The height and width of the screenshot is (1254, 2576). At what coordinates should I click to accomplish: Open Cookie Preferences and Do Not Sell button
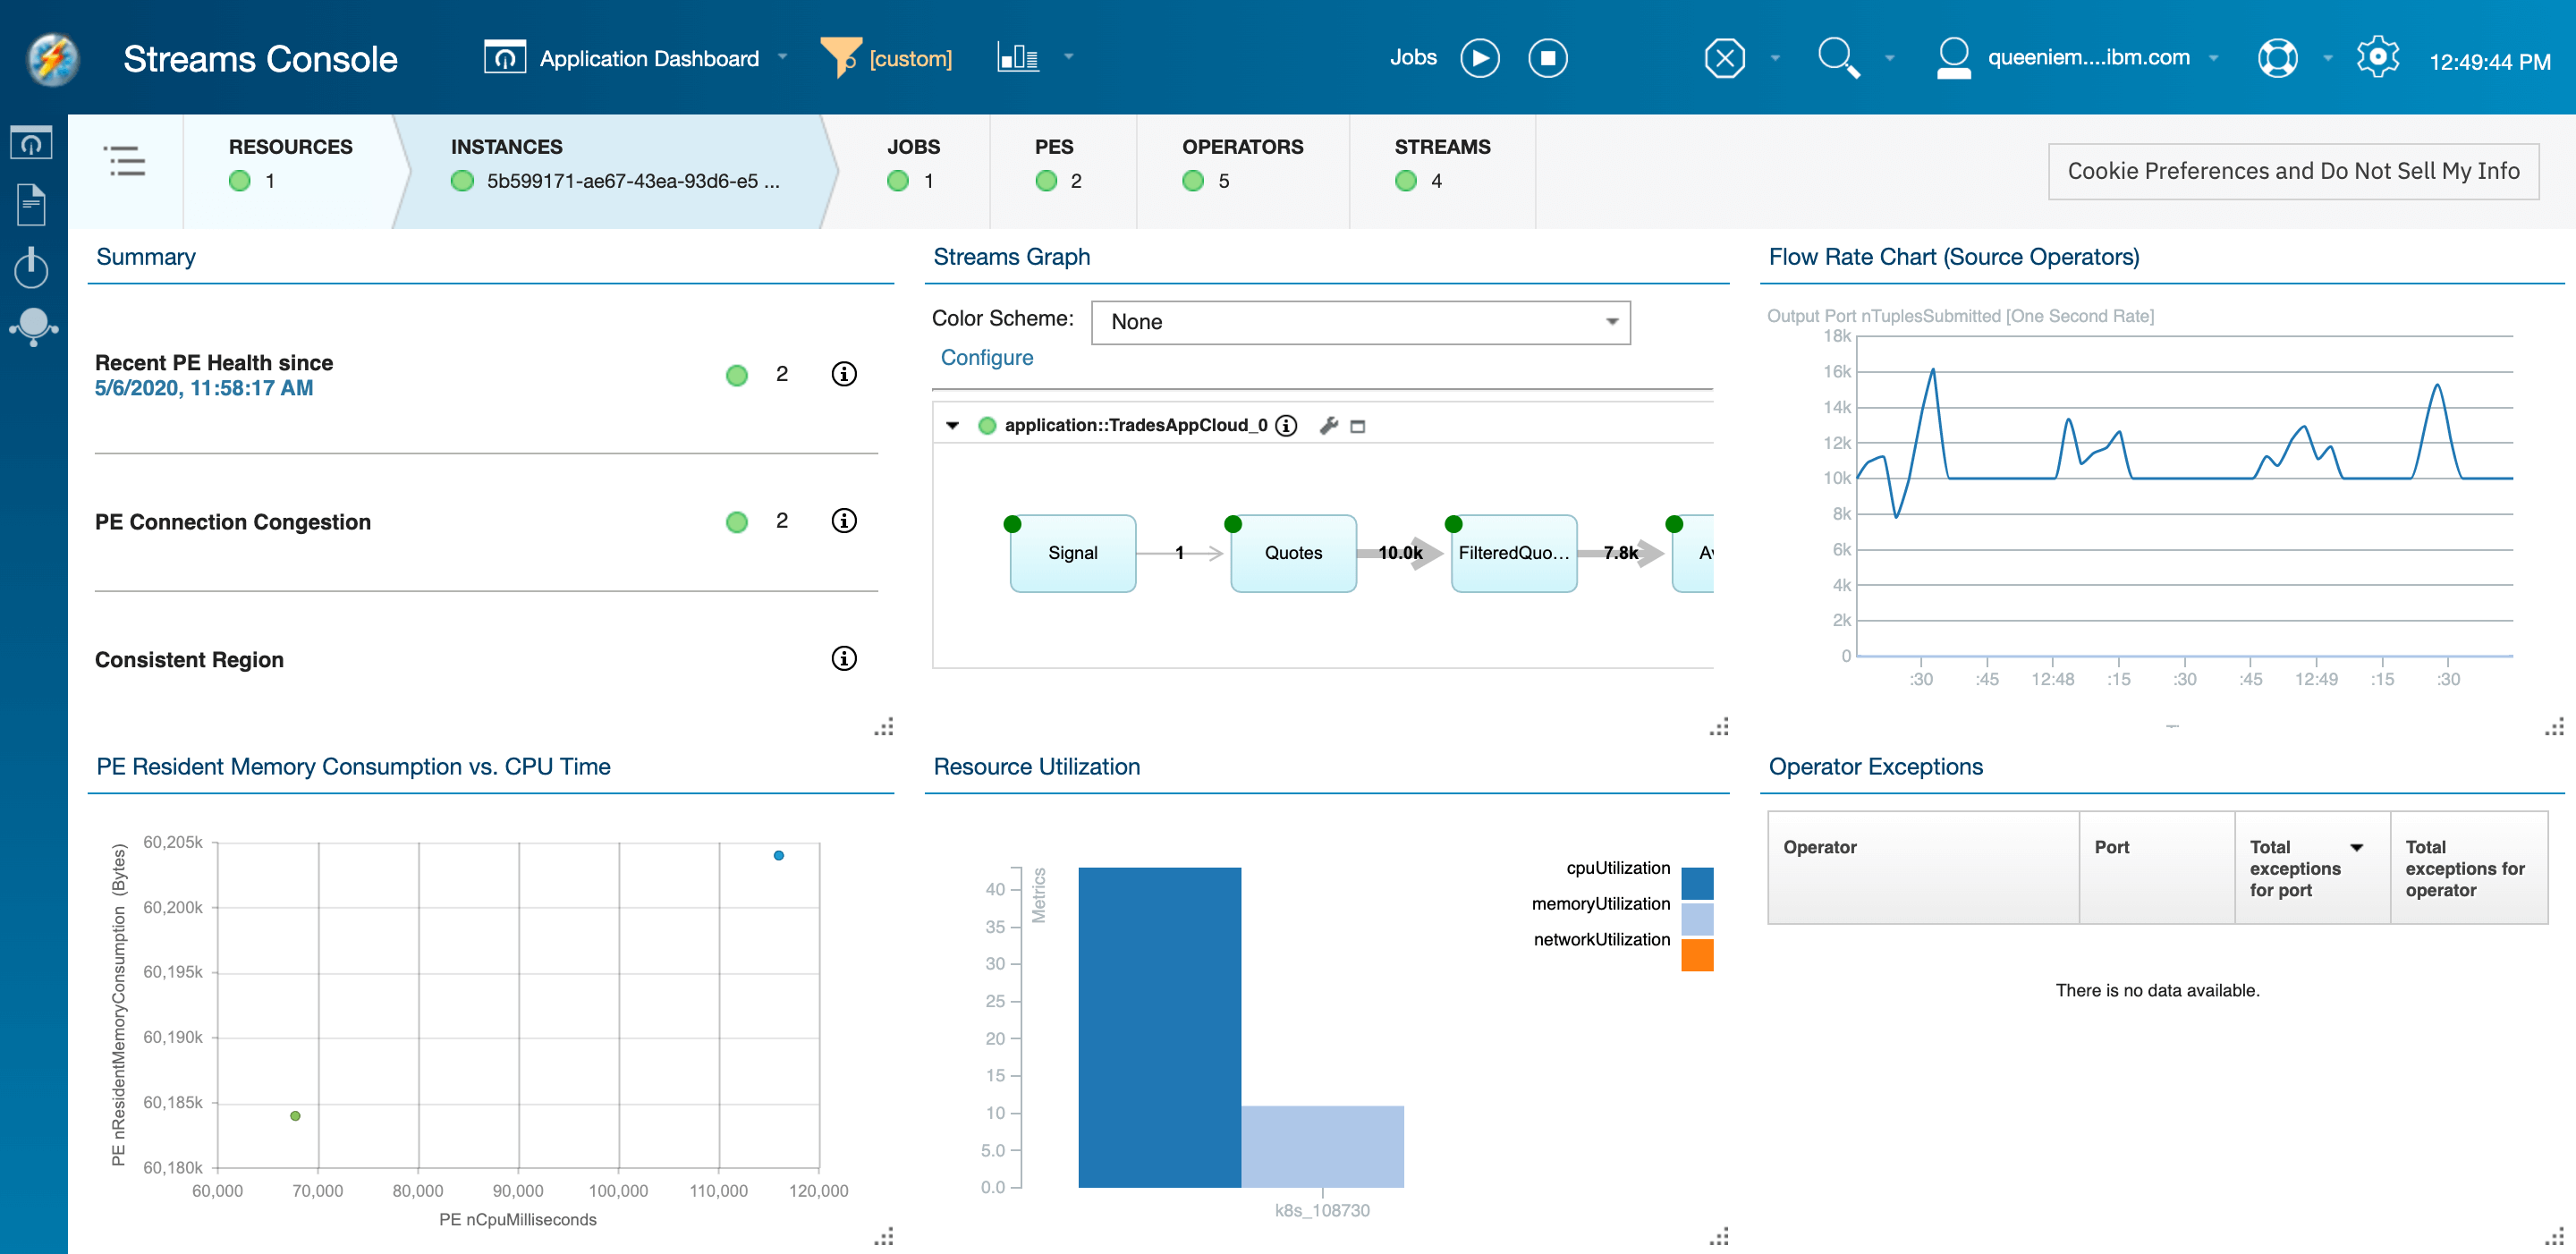click(x=2293, y=171)
